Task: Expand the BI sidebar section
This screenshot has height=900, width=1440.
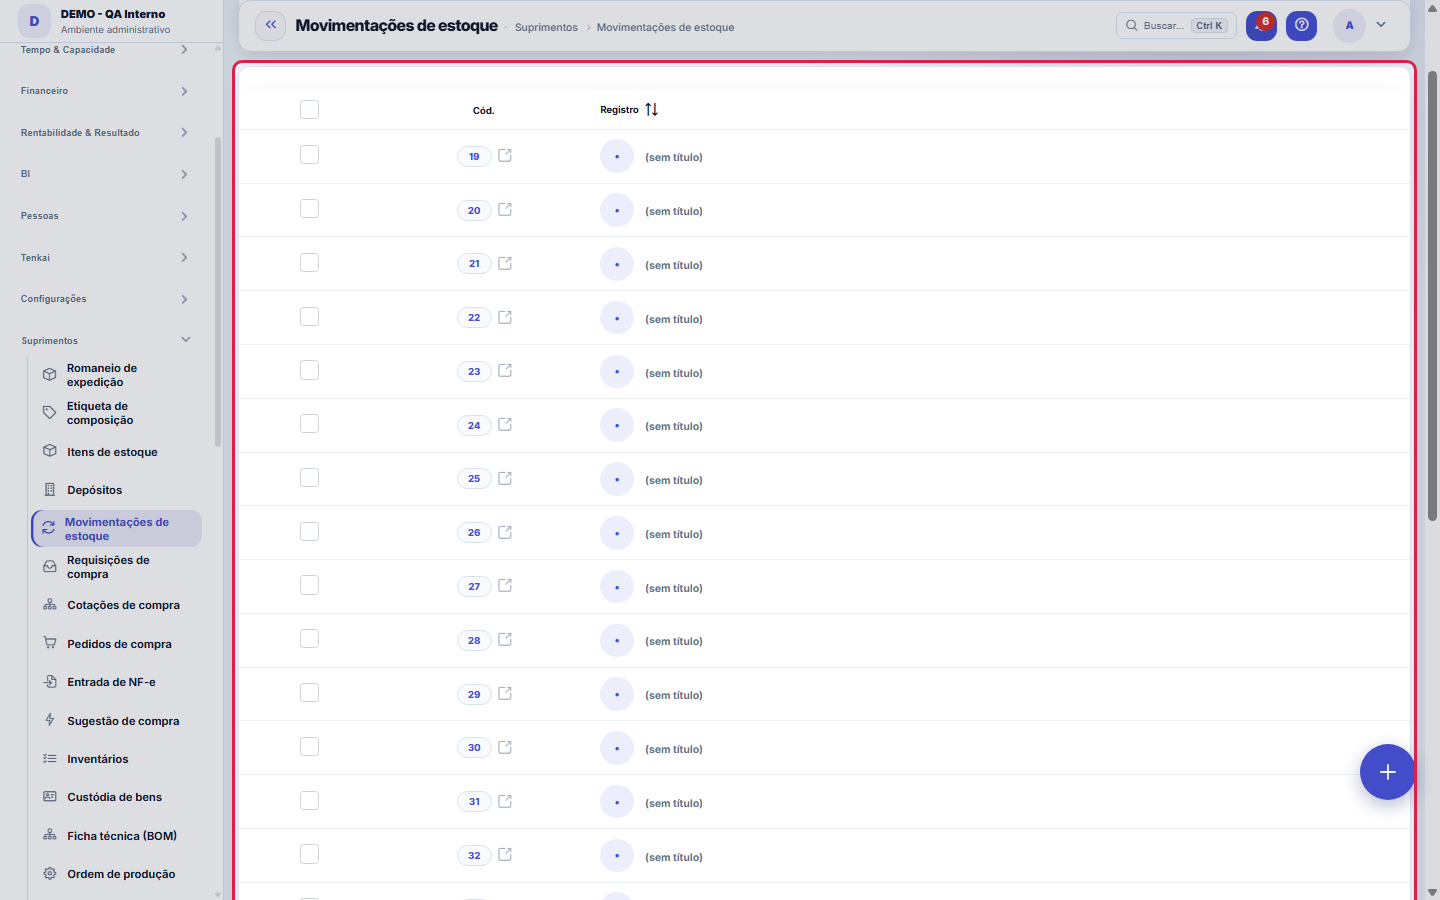Action: [x=105, y=174]
